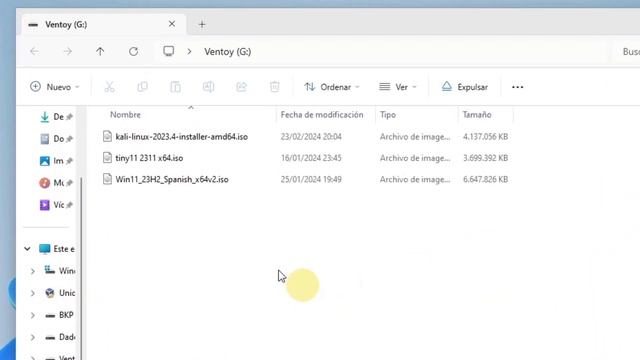The width and height of the screenshot is (640, 360).
Task: Click the size 6.647.826 KB
Action: pos(485,179)
